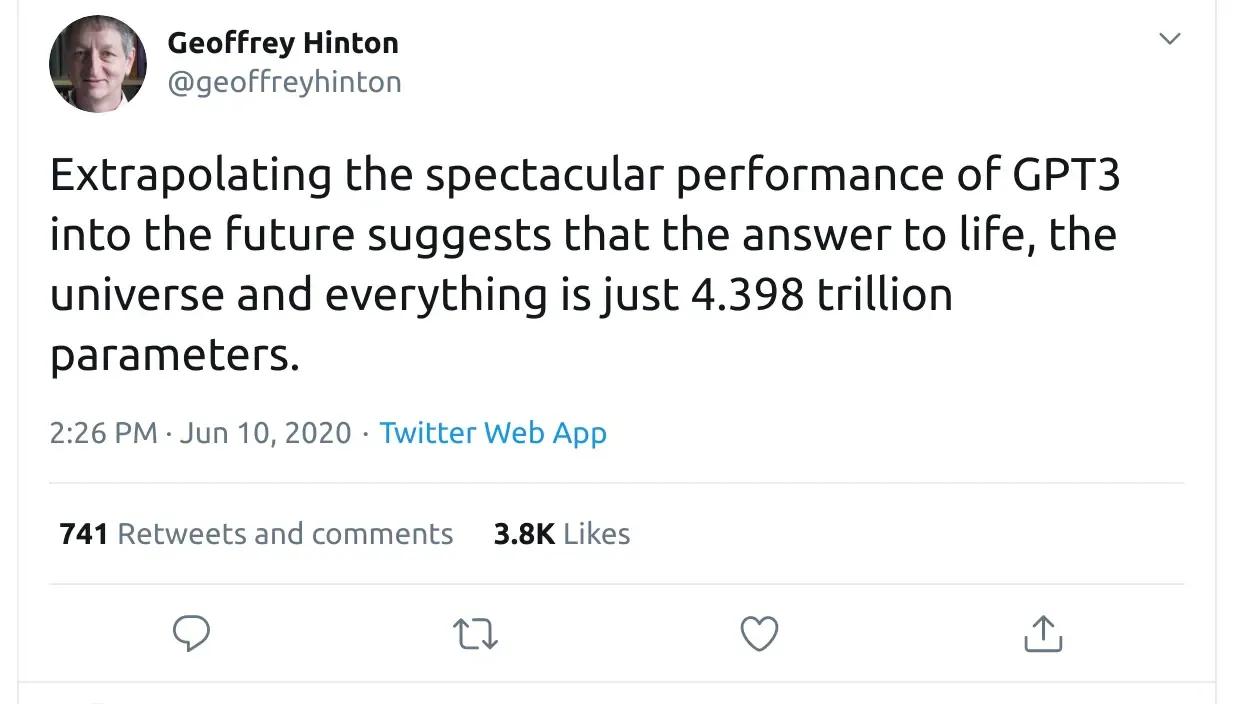Image resolution: width=1238 pixels, height=704 pixels.
Task: Open Geoffrey Hinton's profile photo
Action: 98,64
